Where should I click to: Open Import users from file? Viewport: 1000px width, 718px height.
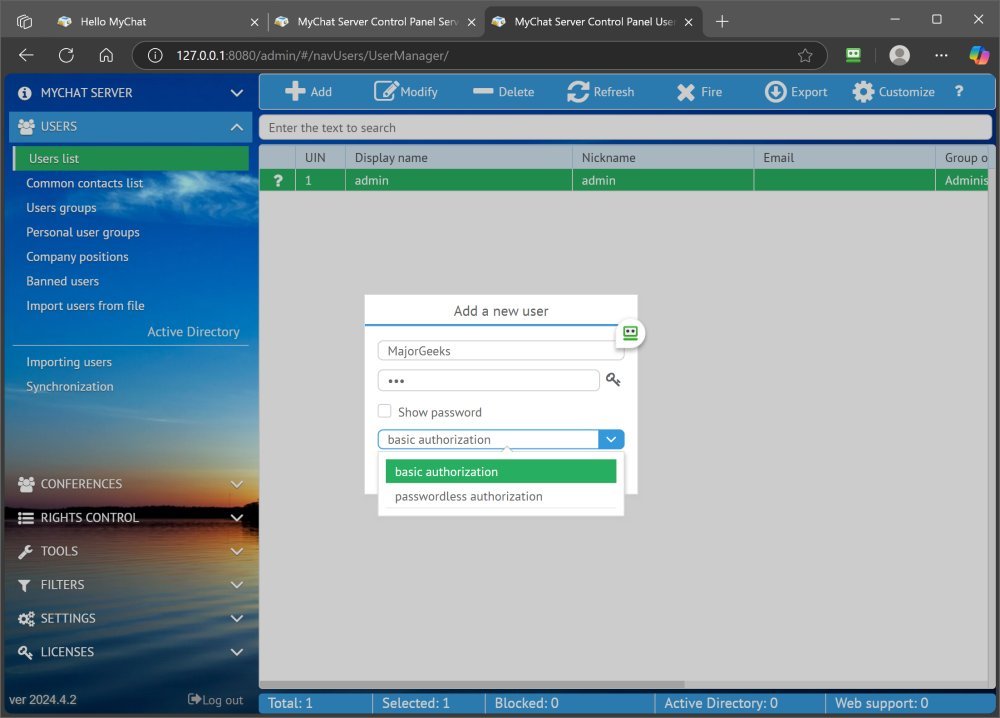[x=85, y=305]
